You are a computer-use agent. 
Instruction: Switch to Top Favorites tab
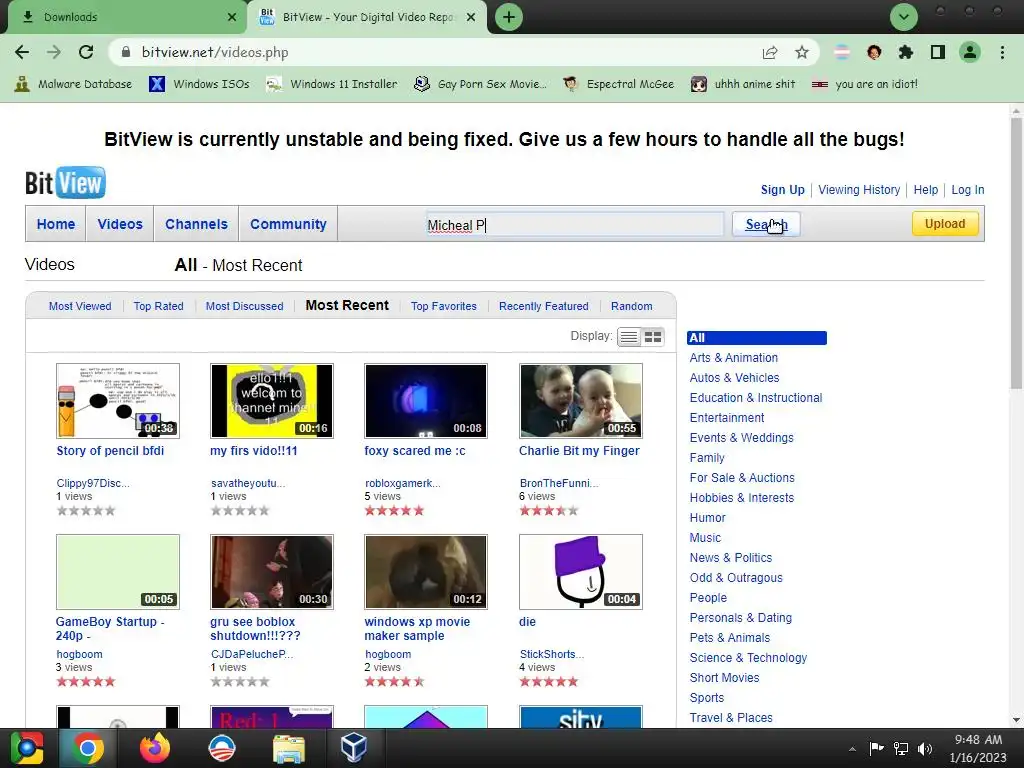(x=443, y=306)
